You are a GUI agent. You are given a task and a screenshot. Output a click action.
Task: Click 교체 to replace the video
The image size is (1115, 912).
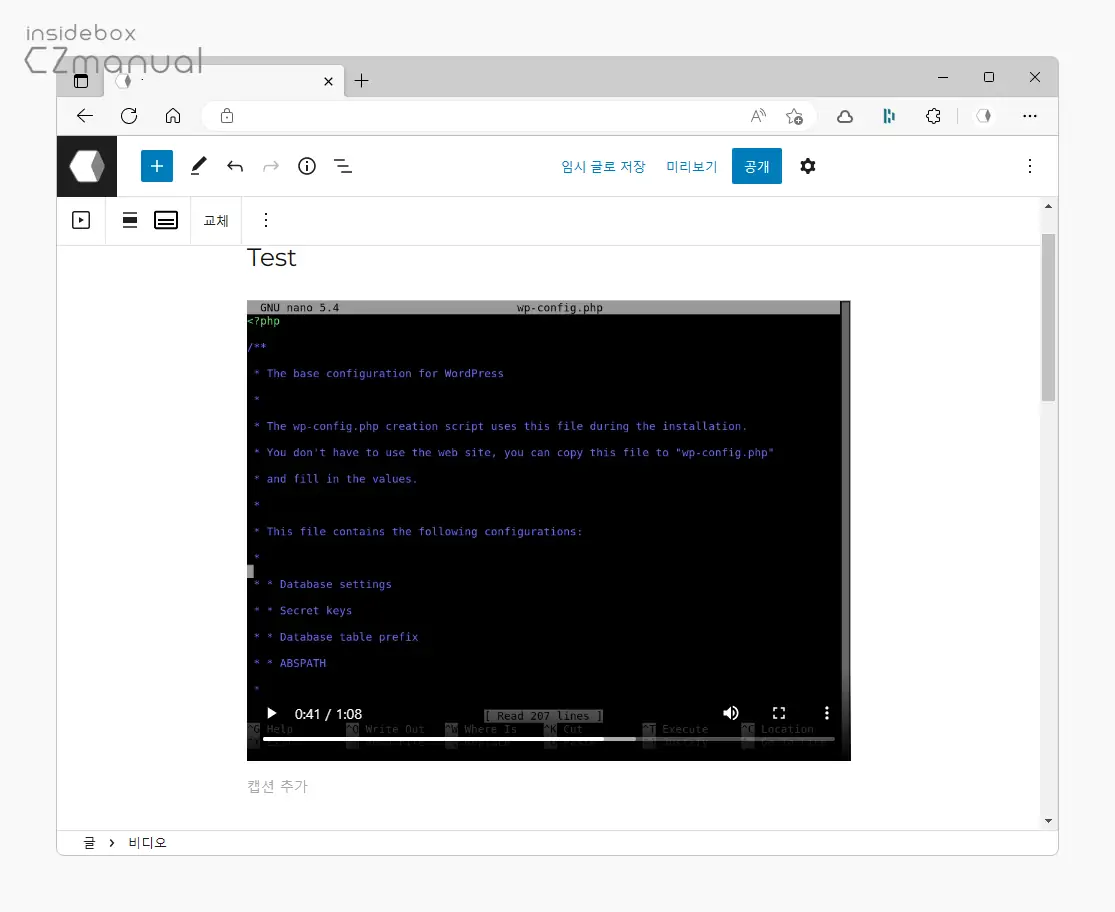[x=216, y=220]
